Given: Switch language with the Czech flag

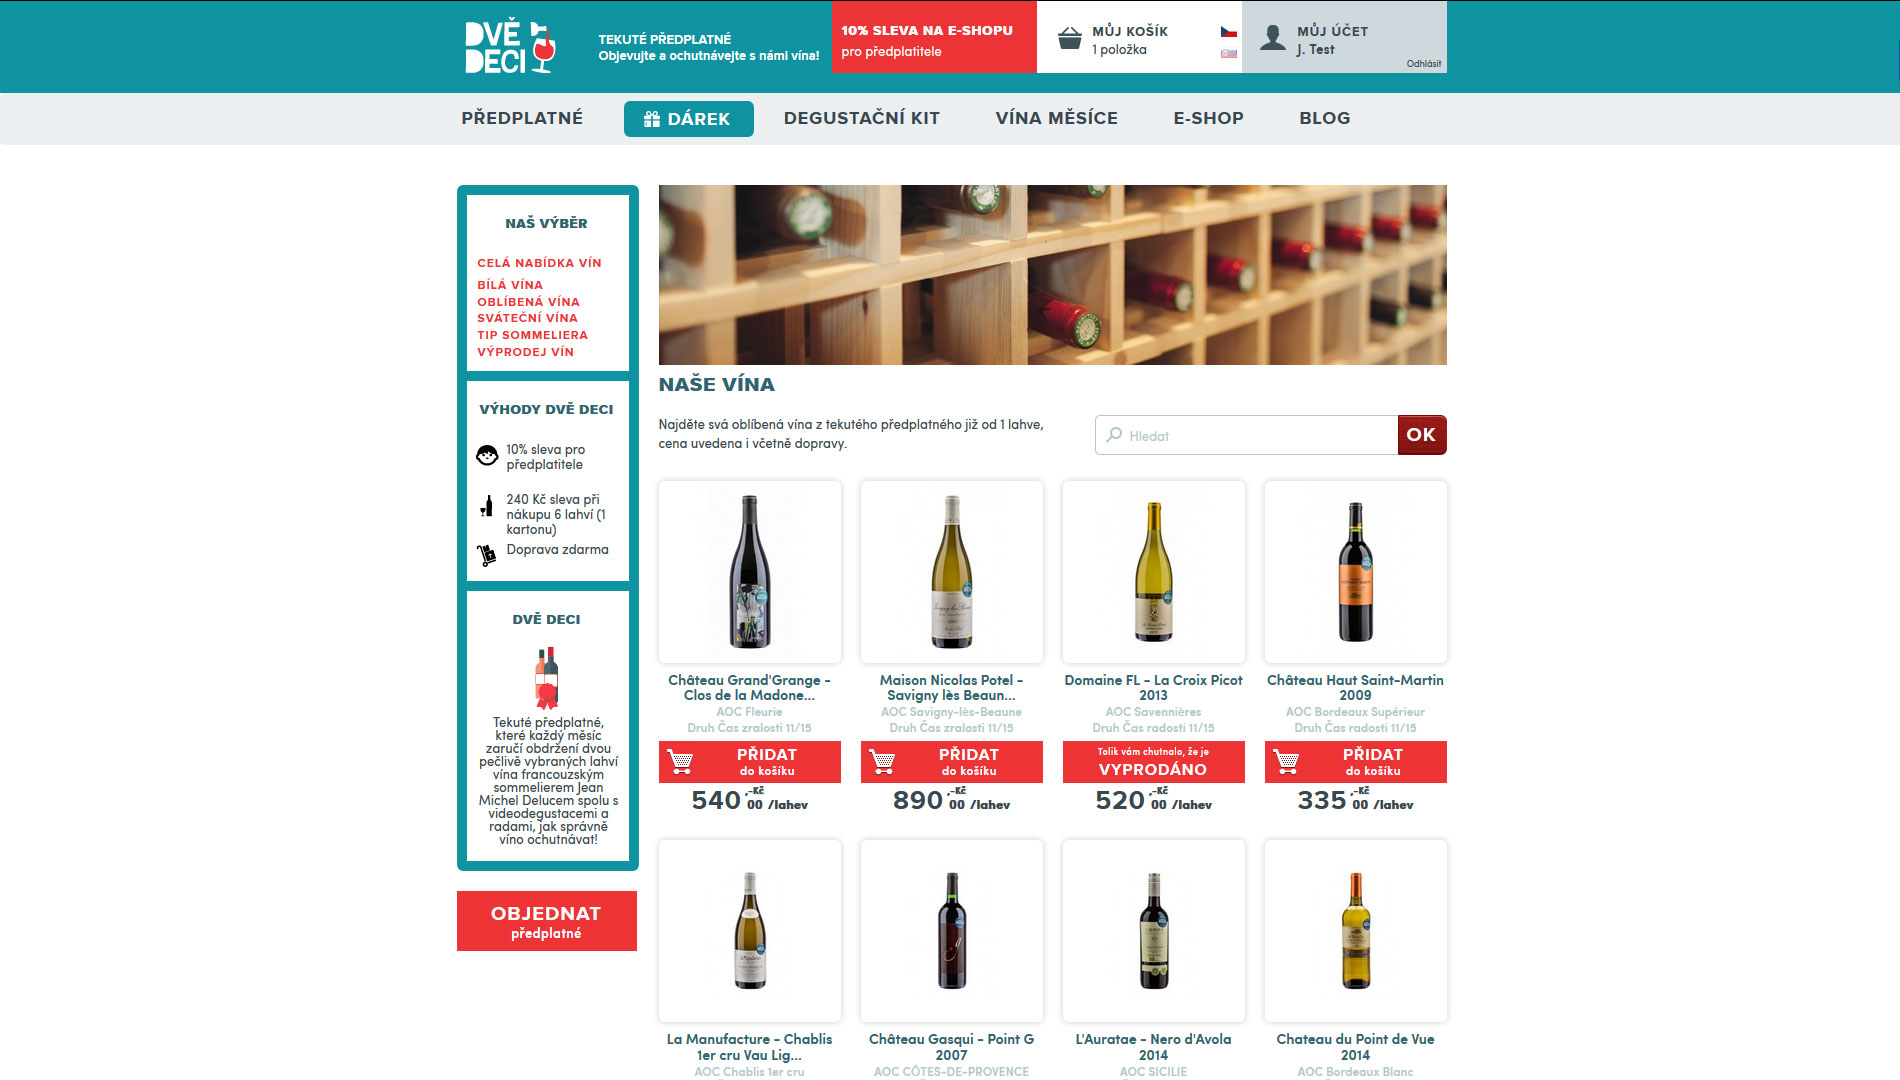Looking at the screenshot, I should tap(1228, 32).
